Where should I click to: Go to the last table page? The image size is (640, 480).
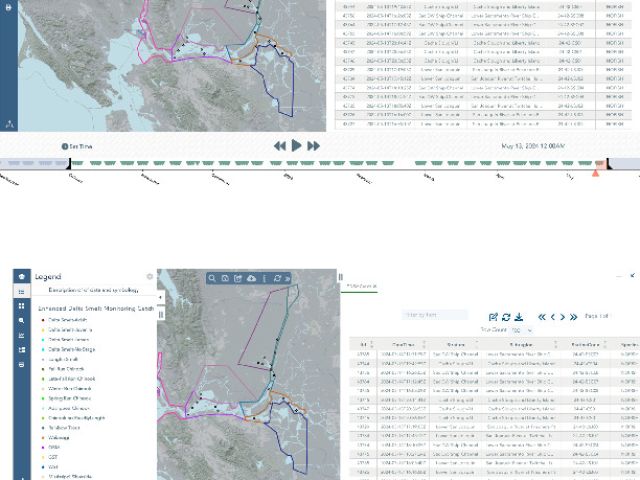coord(573,317)
